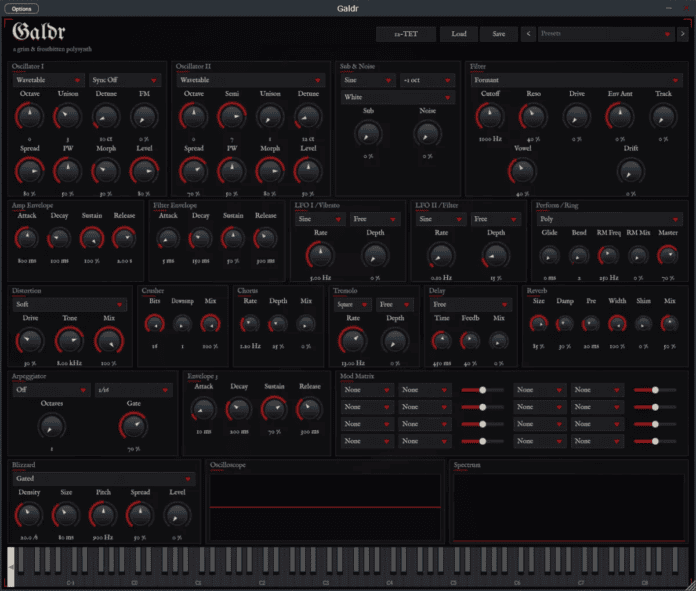Click Oscillator I FM knob
The image size is (696, 591).
click(144, 116)
